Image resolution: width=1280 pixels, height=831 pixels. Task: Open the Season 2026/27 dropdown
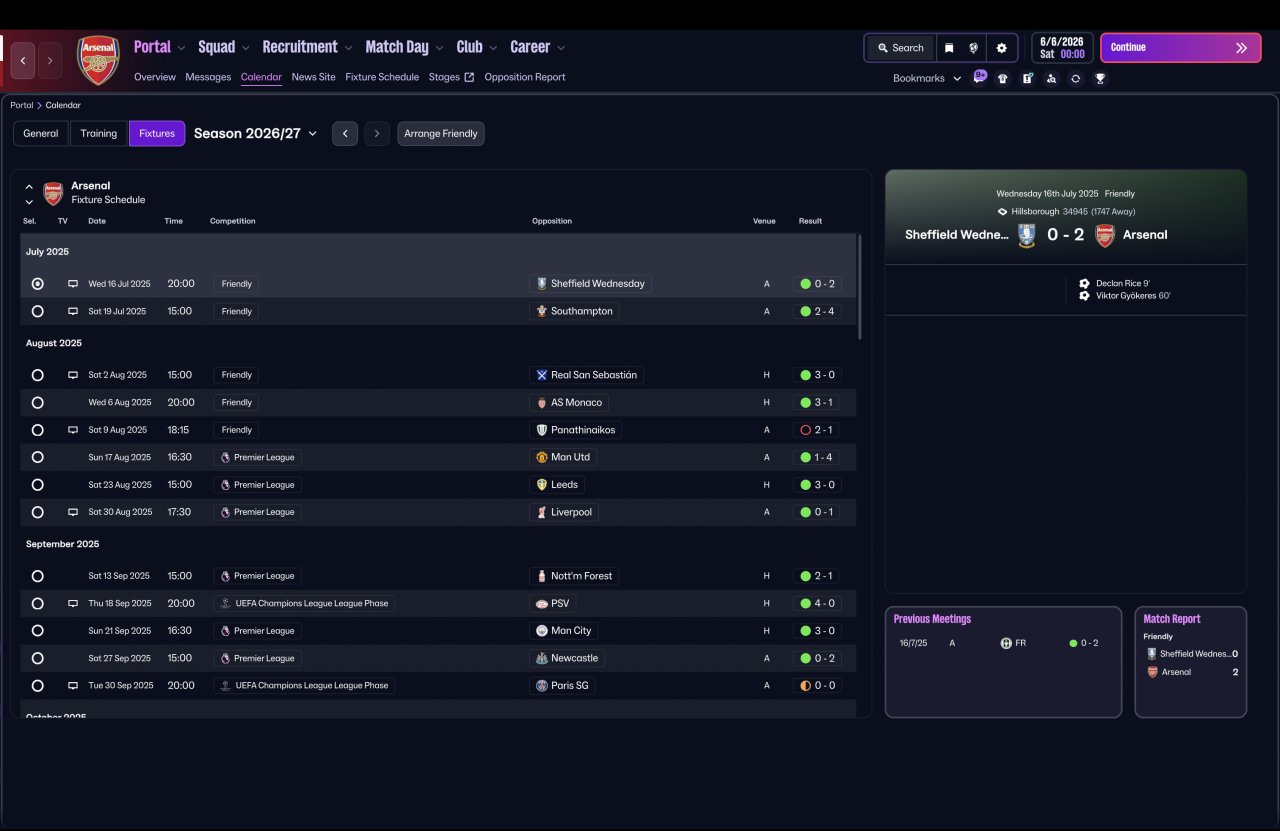255,133
